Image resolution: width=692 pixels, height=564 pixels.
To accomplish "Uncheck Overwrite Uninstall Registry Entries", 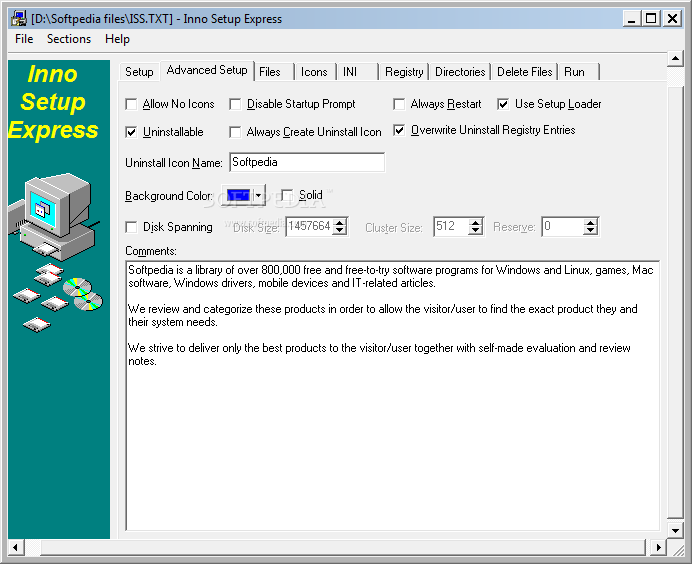I will point(399,130).
